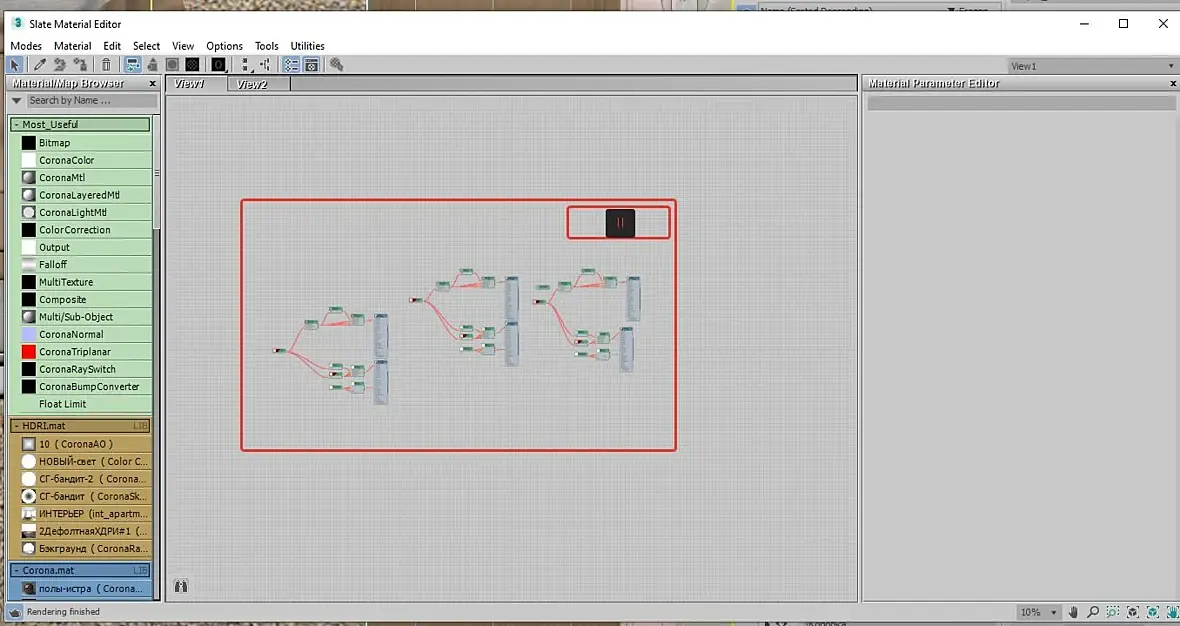Switch to the View2 tab
The height and width of the screenshot is (626, 1180).
[x=259, y=84]
